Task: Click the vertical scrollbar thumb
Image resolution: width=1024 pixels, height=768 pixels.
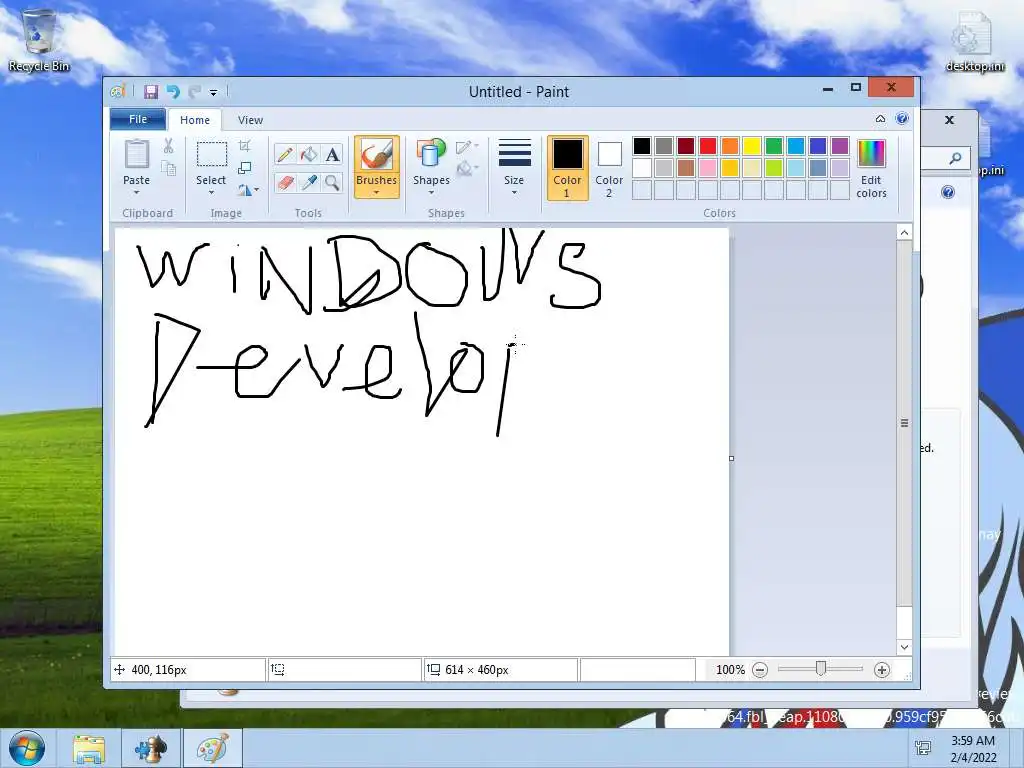Action: pyautogui.click(x=904, y=423)
